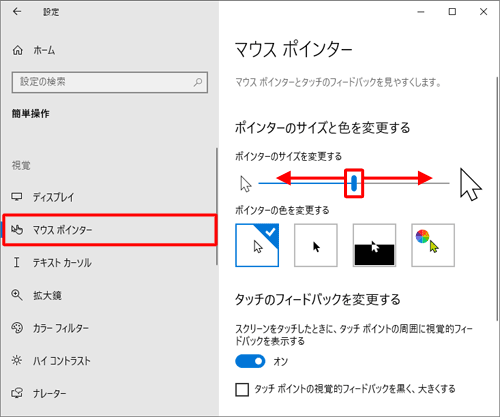Close the settings window
Viewport: 500px width, 417px height.
pos(484,12)
